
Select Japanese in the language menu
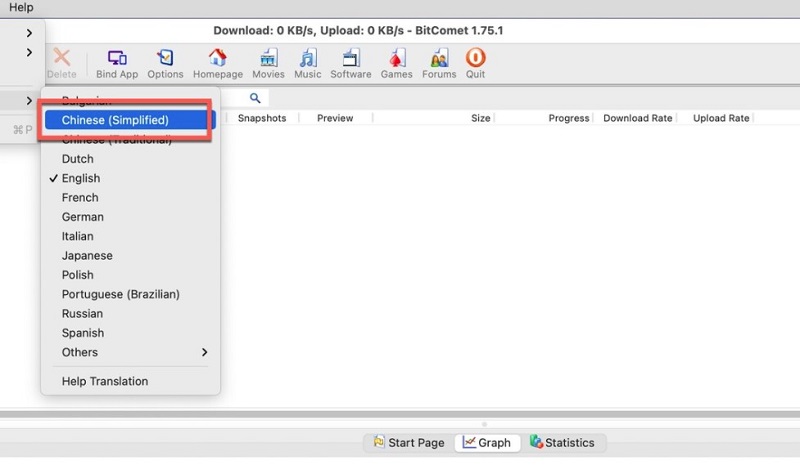tap(87, 256)
